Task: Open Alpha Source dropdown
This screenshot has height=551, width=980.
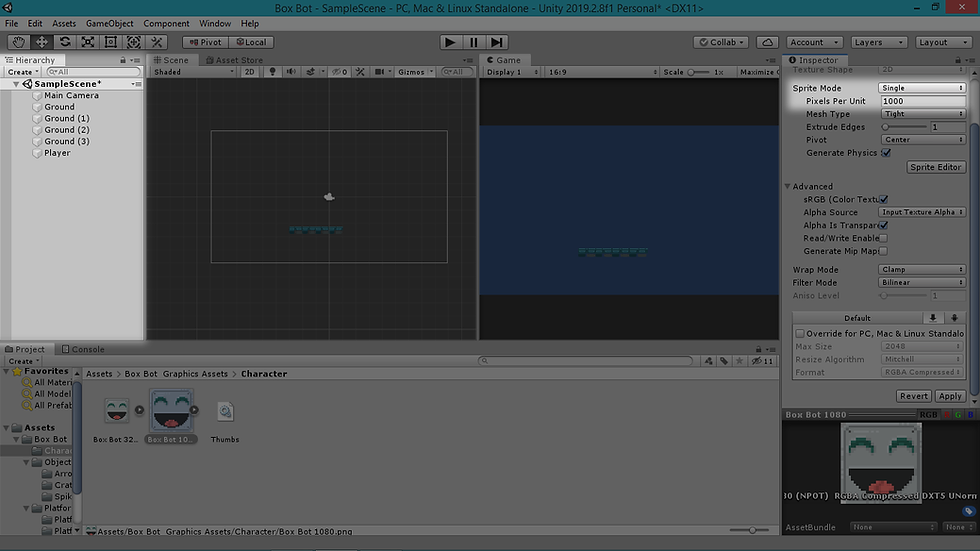Action: [922, 212]
